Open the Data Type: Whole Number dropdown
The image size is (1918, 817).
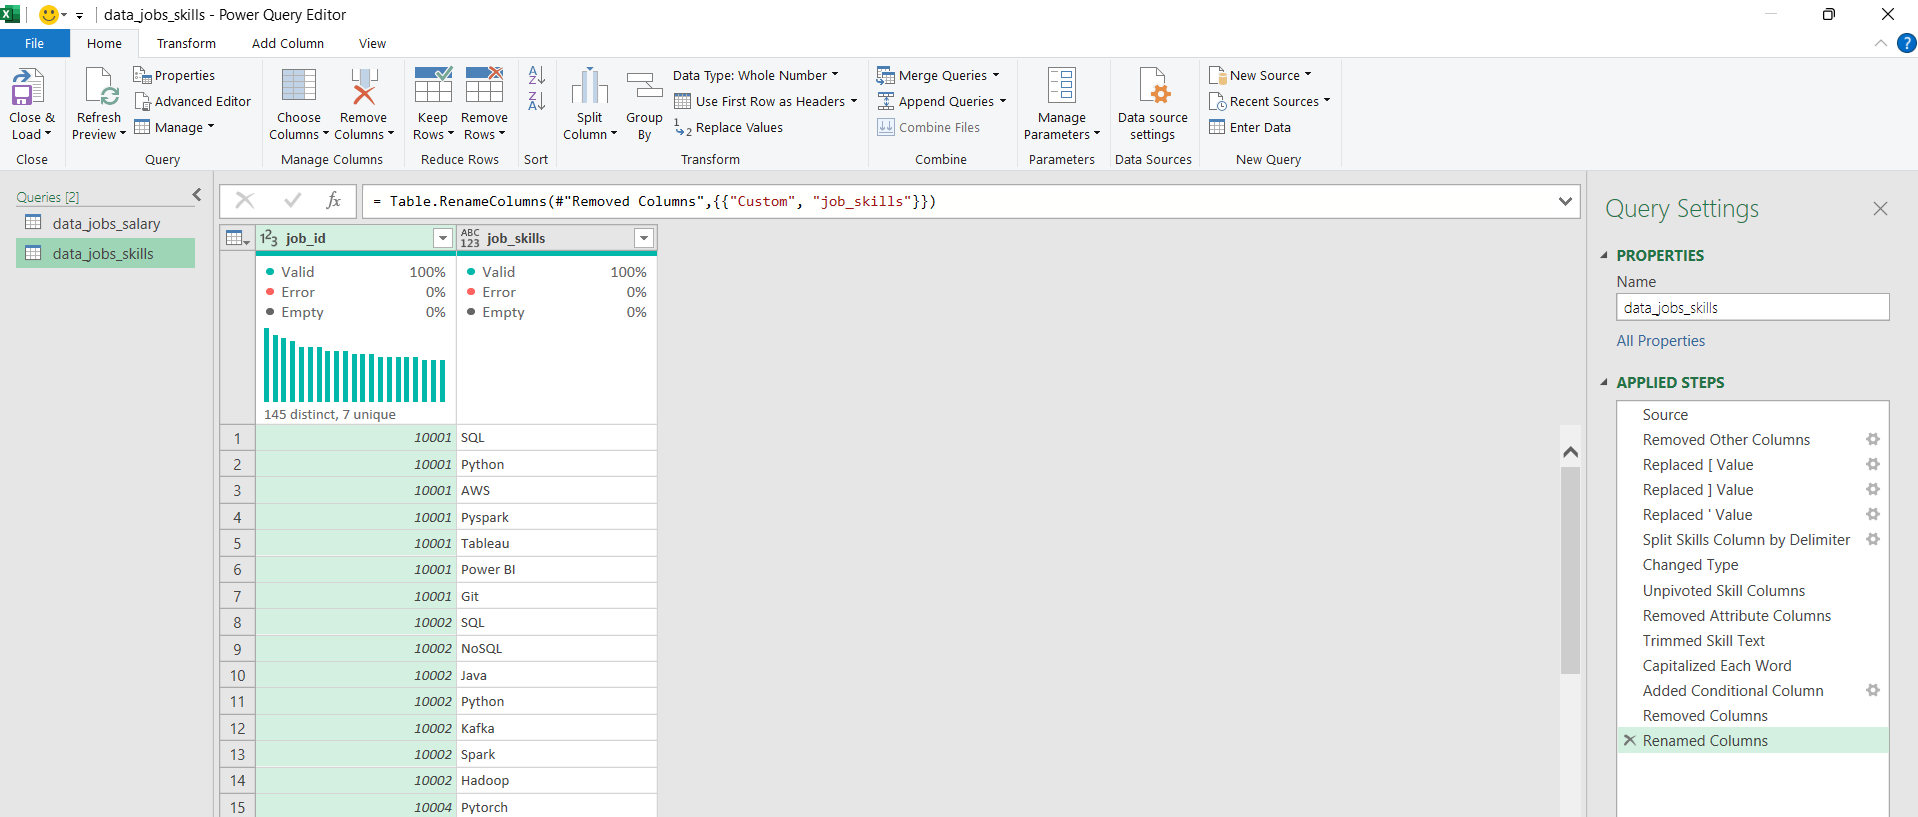pos(756,75)
